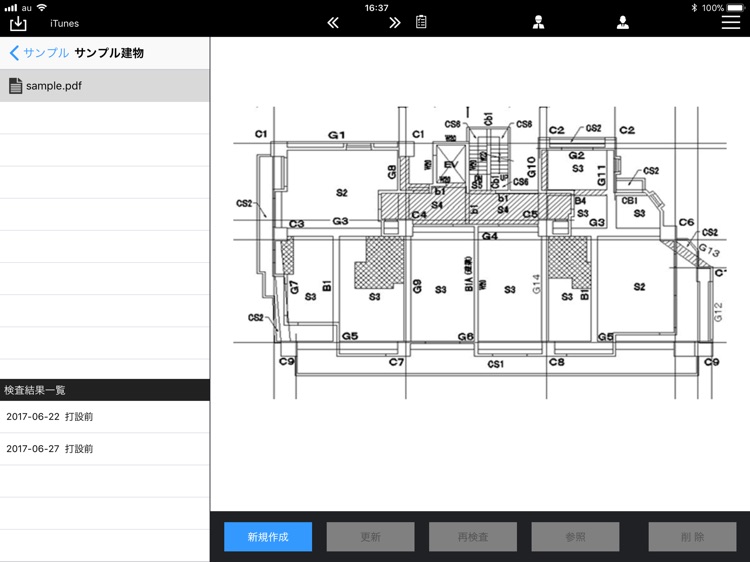750x562 pixels.
Task: Go back to サンプル list
Action: coord(39,53)
